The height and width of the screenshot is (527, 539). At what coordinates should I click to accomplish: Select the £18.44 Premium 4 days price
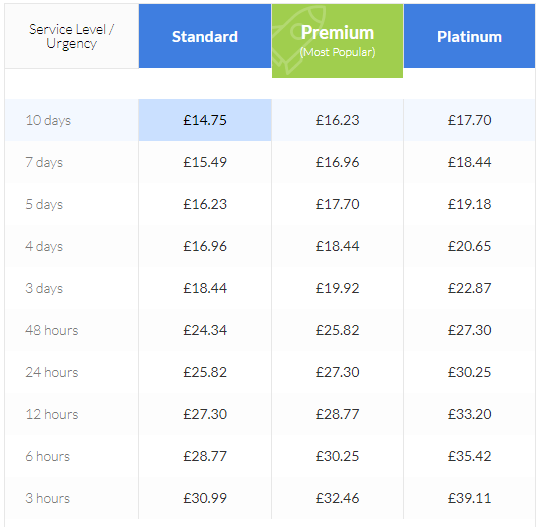click(337, 246)
